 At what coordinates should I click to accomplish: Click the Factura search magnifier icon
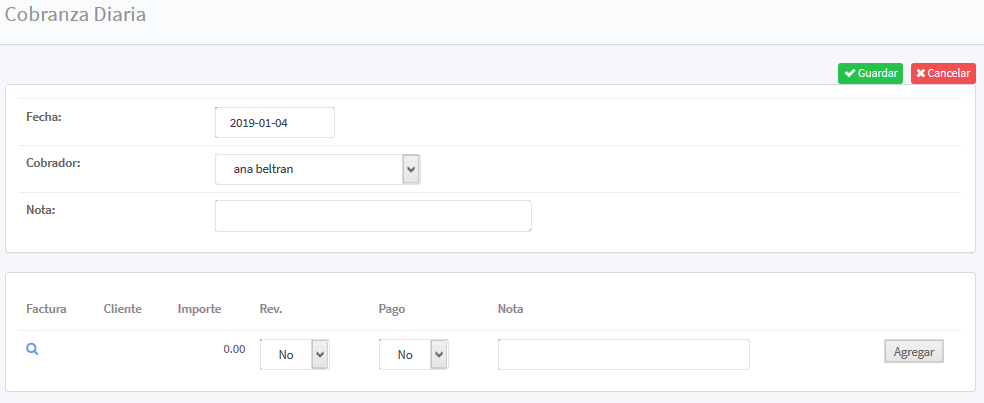[32, 349]
